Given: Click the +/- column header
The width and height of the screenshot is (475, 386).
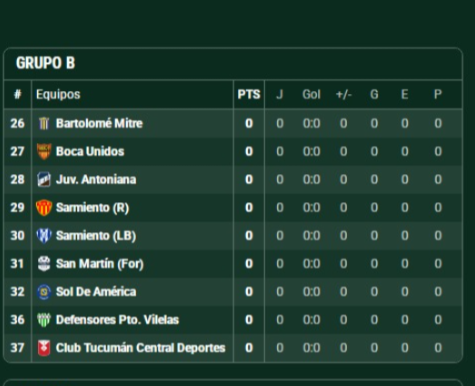Looking at the screenshot, I should (x=343, y=95).
